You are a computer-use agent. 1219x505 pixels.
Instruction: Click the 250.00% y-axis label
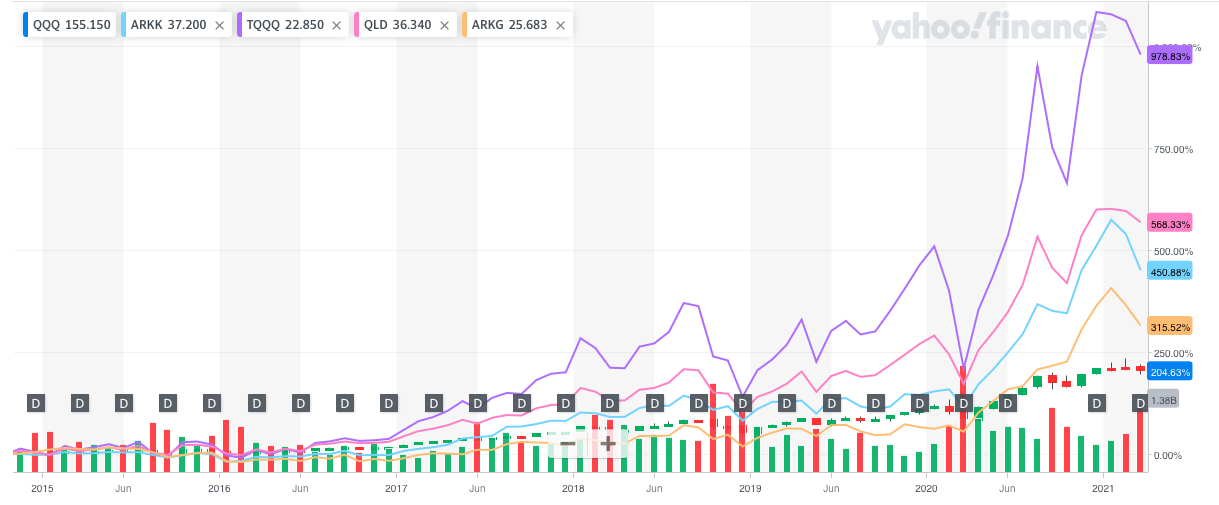1173,353
